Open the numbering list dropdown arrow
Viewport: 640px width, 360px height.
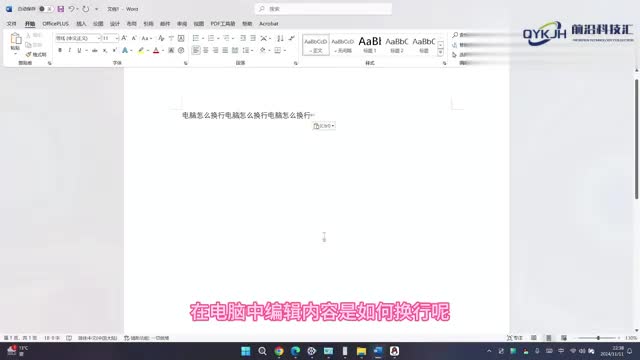[218, 38]
